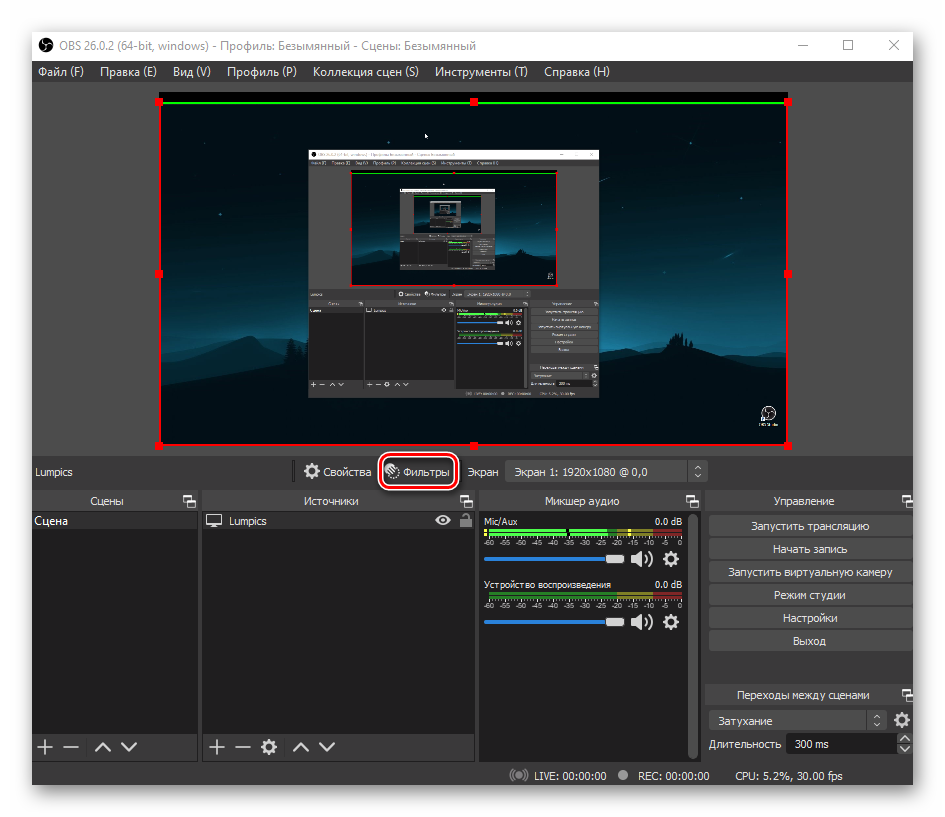Screen dimensions: 945x817
Task: Open transition properties gear next to Затухание
Action: click(902, 720)
